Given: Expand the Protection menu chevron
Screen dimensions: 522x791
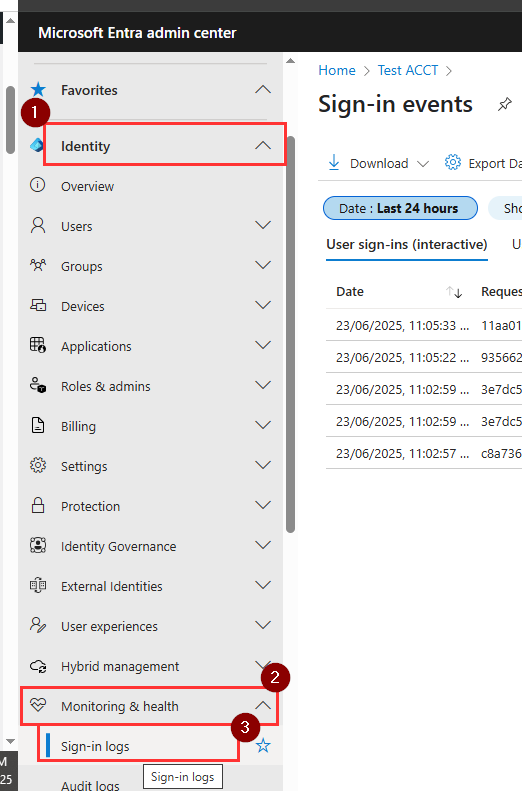Looking at the screenshot, I should 263,505.
